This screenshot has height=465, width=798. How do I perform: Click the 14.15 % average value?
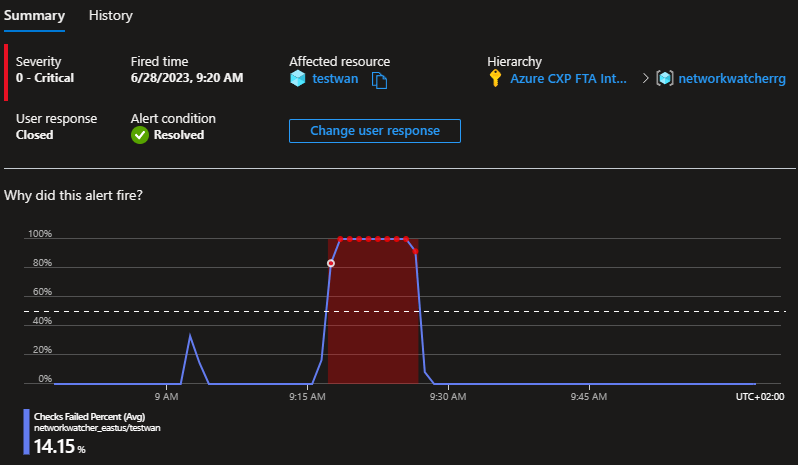tap(60, 446)
